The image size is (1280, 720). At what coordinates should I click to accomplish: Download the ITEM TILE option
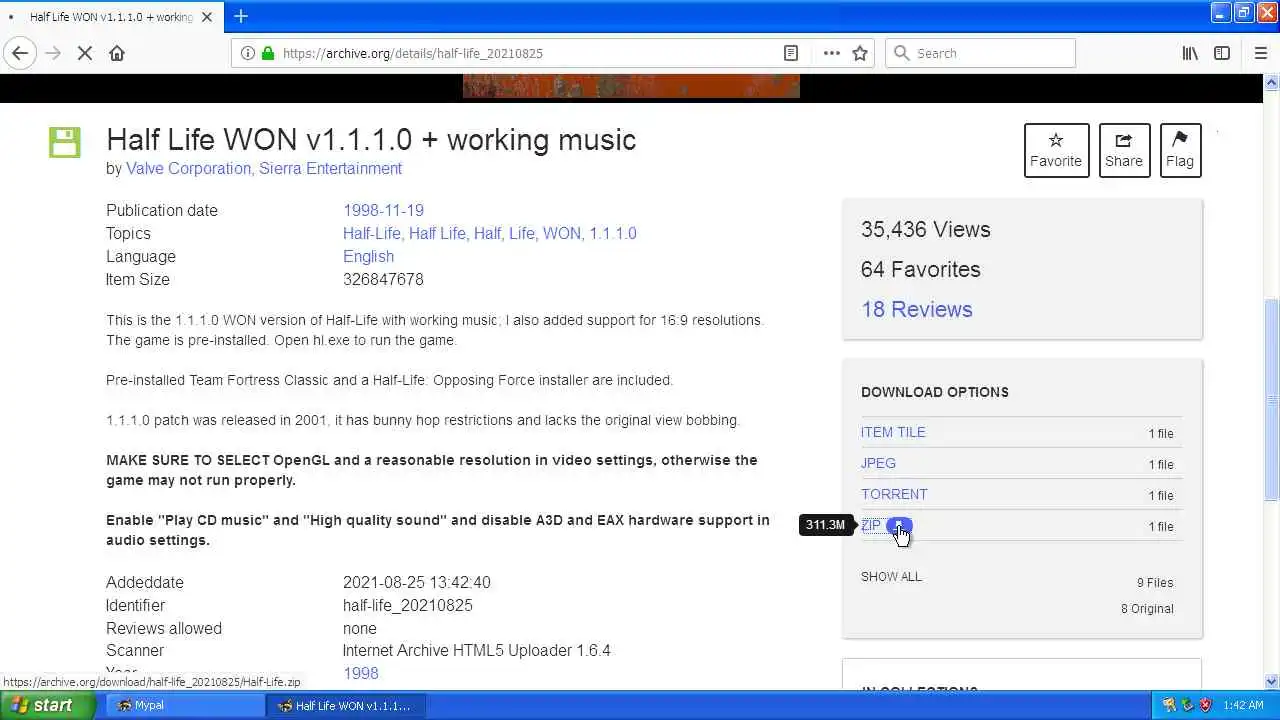(x=893, y=432)
